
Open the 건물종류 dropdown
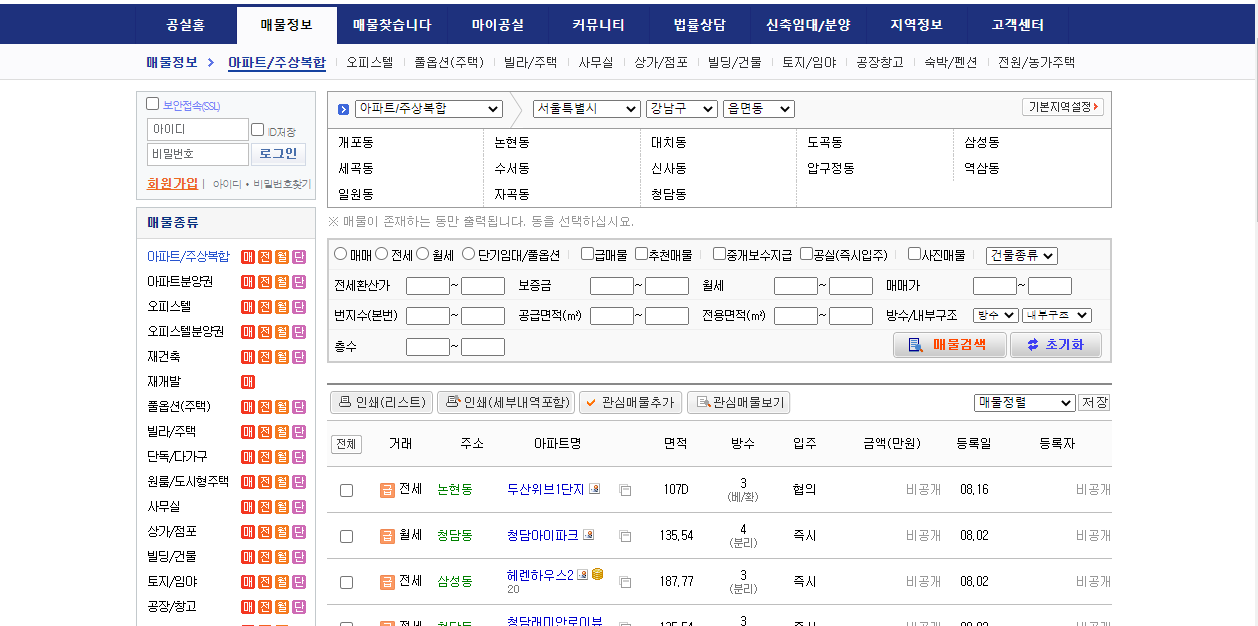coord(1021,256)
